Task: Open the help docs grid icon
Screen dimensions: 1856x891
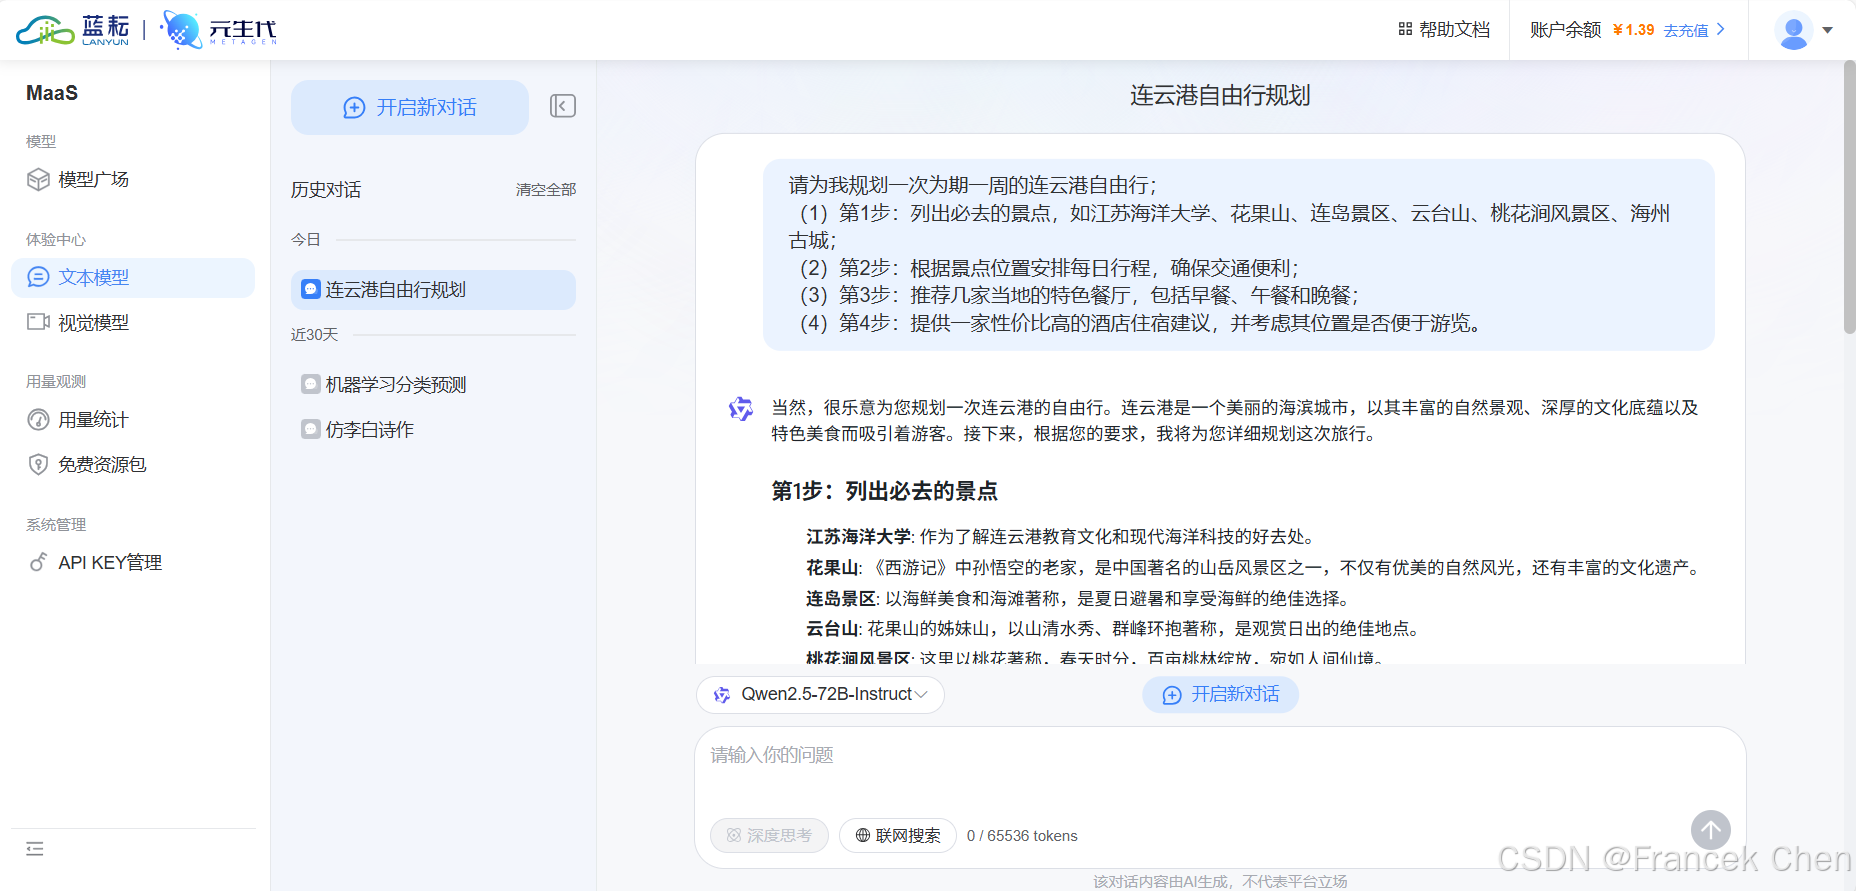Action: coord(1405,30)
